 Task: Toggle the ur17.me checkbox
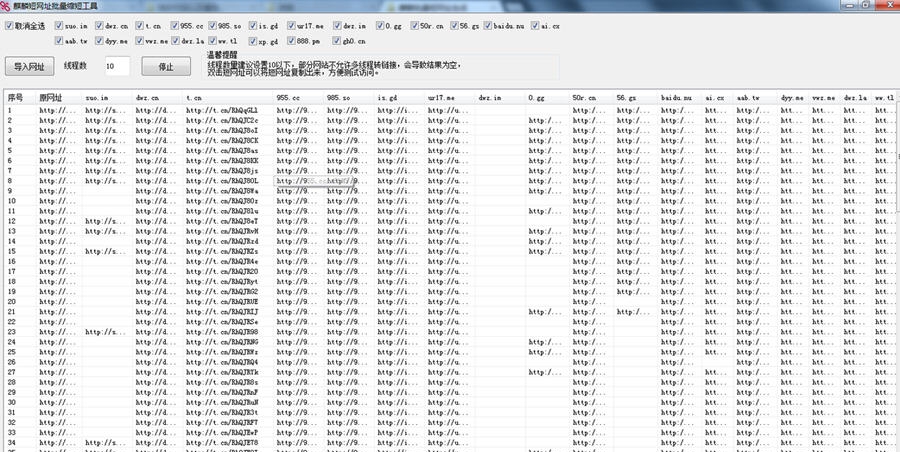[x=292, y=26]
